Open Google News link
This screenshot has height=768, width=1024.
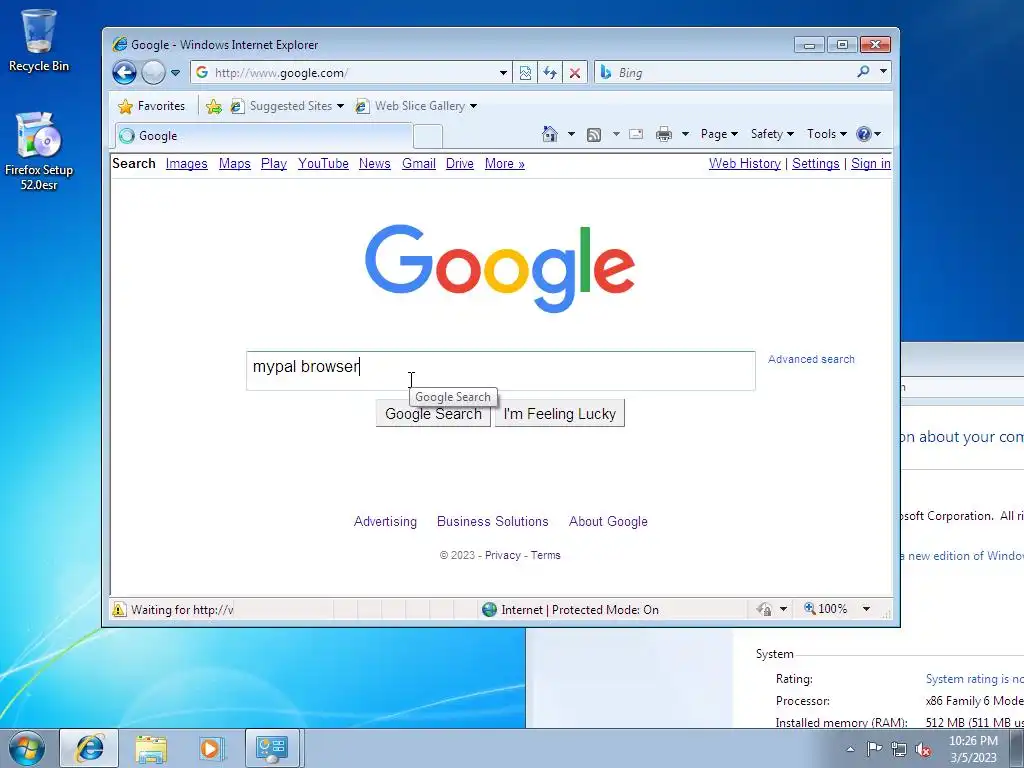[x=374, y=163]
